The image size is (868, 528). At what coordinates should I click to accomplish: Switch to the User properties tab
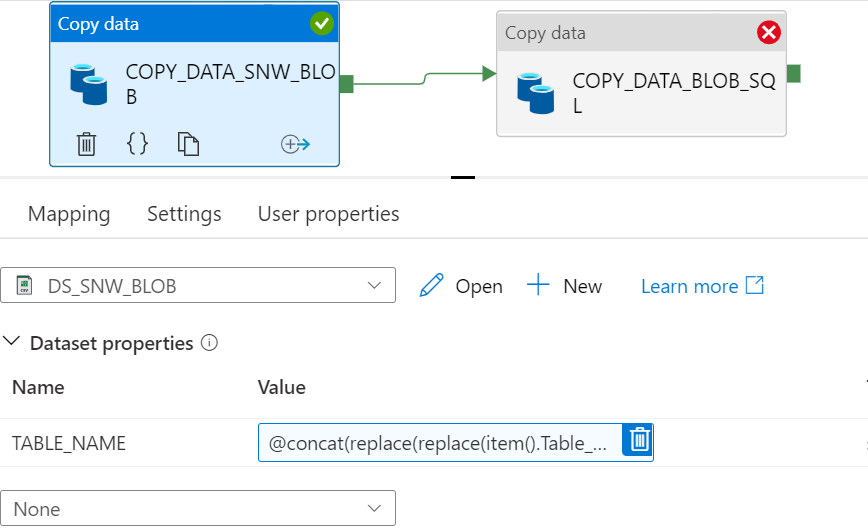(329, 214)
